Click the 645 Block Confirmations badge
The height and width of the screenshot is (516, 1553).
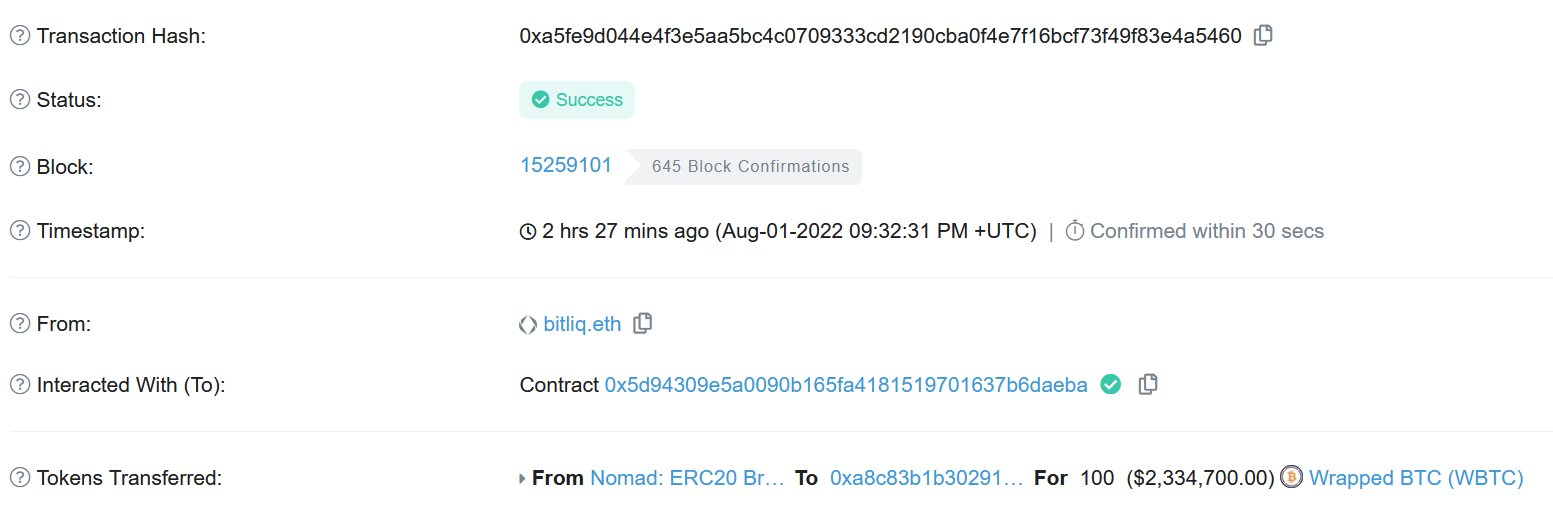point(750,167)
